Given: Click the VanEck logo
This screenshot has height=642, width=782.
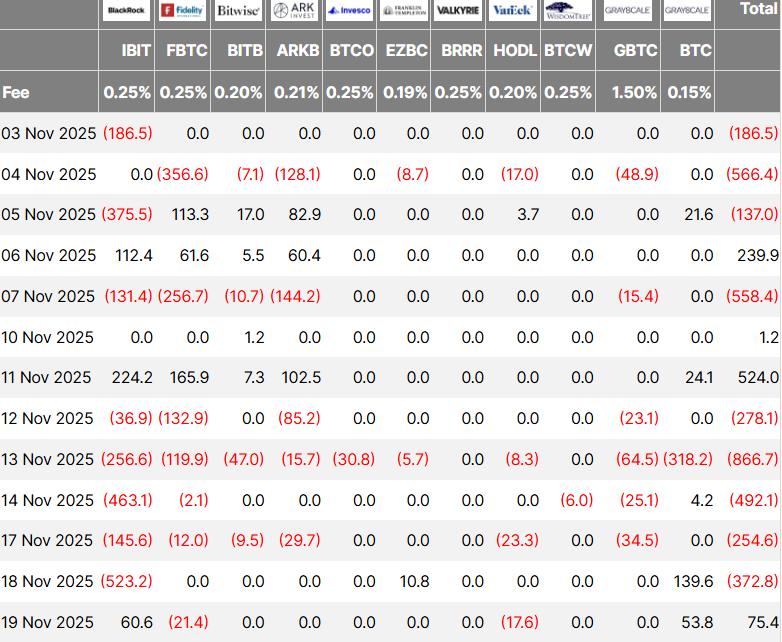Looking at the screenshot, I should tap(513, 11).
